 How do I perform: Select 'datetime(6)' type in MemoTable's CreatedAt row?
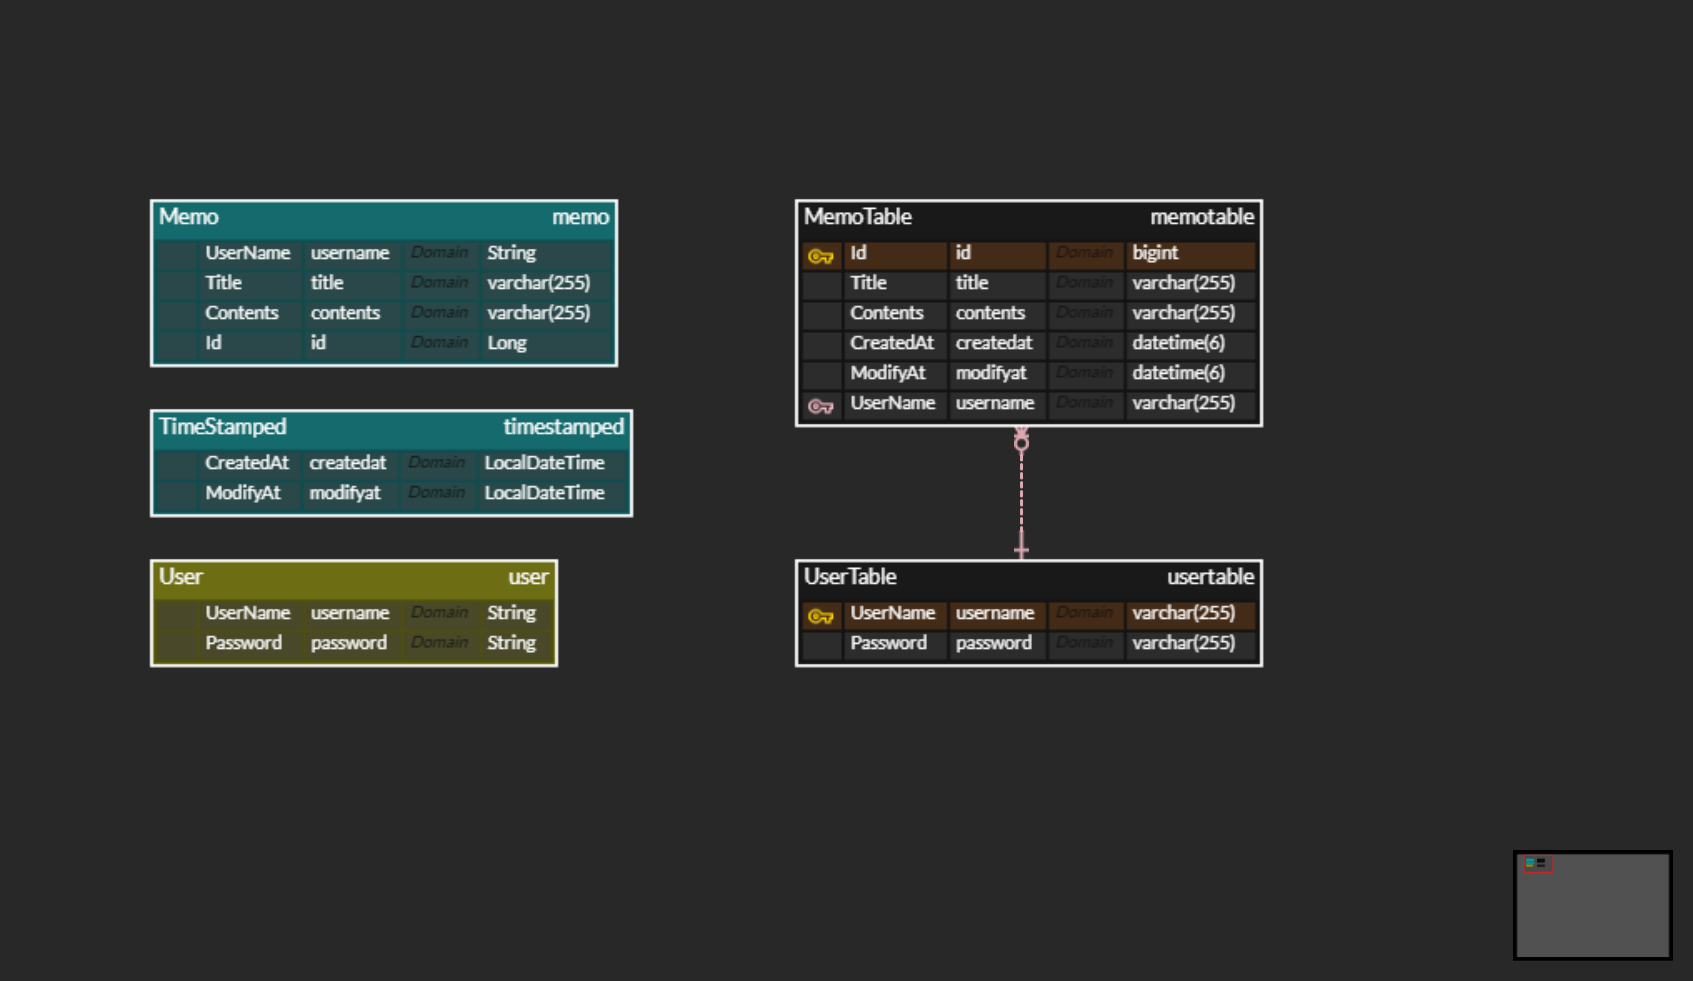pyautogui.click(x=1178, y=343)
